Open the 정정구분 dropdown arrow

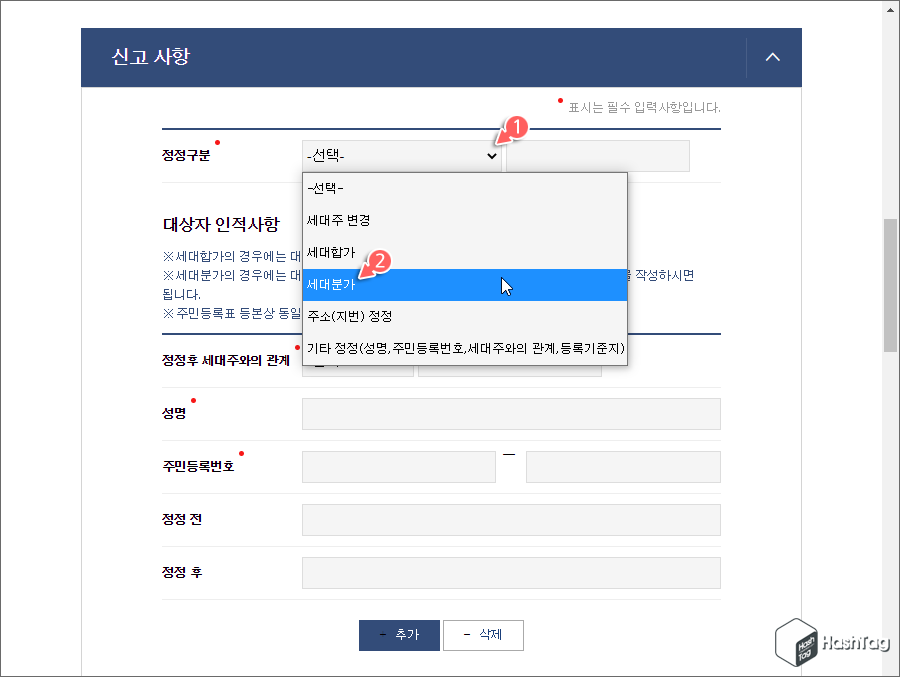click(x=490, y=155)
